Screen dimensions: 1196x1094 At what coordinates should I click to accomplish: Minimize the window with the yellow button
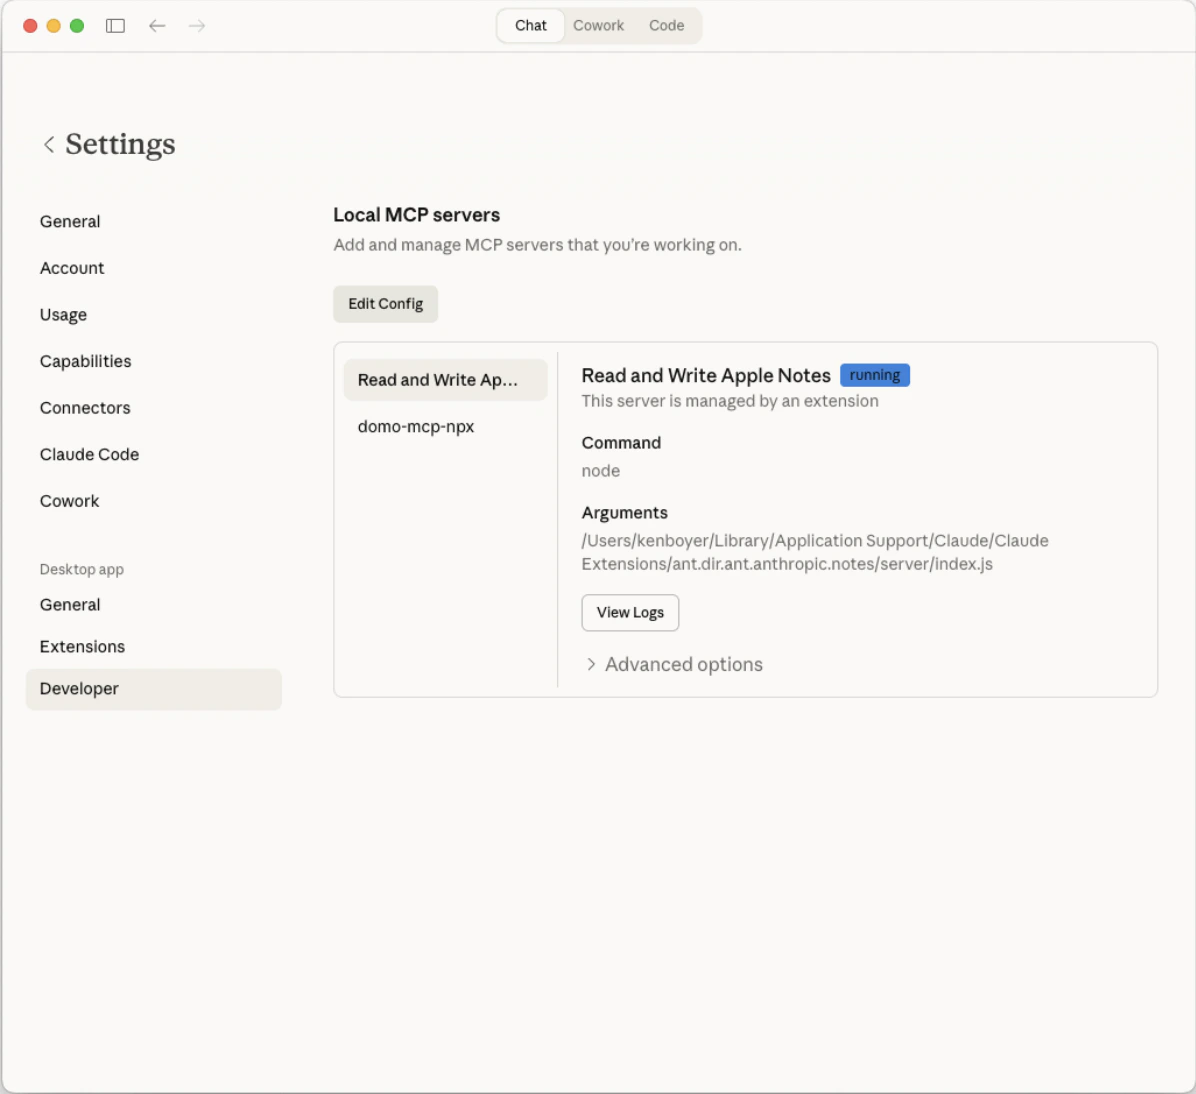pyautogui.click(x=53, y=26)
